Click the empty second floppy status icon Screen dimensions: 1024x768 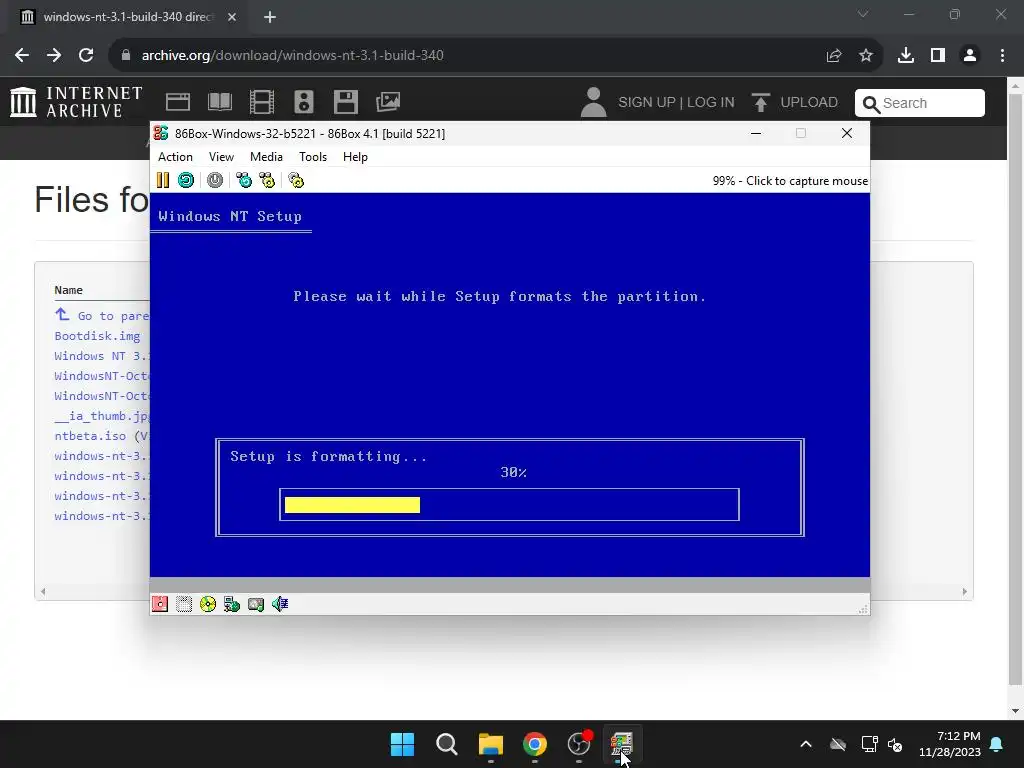point(184,604)
